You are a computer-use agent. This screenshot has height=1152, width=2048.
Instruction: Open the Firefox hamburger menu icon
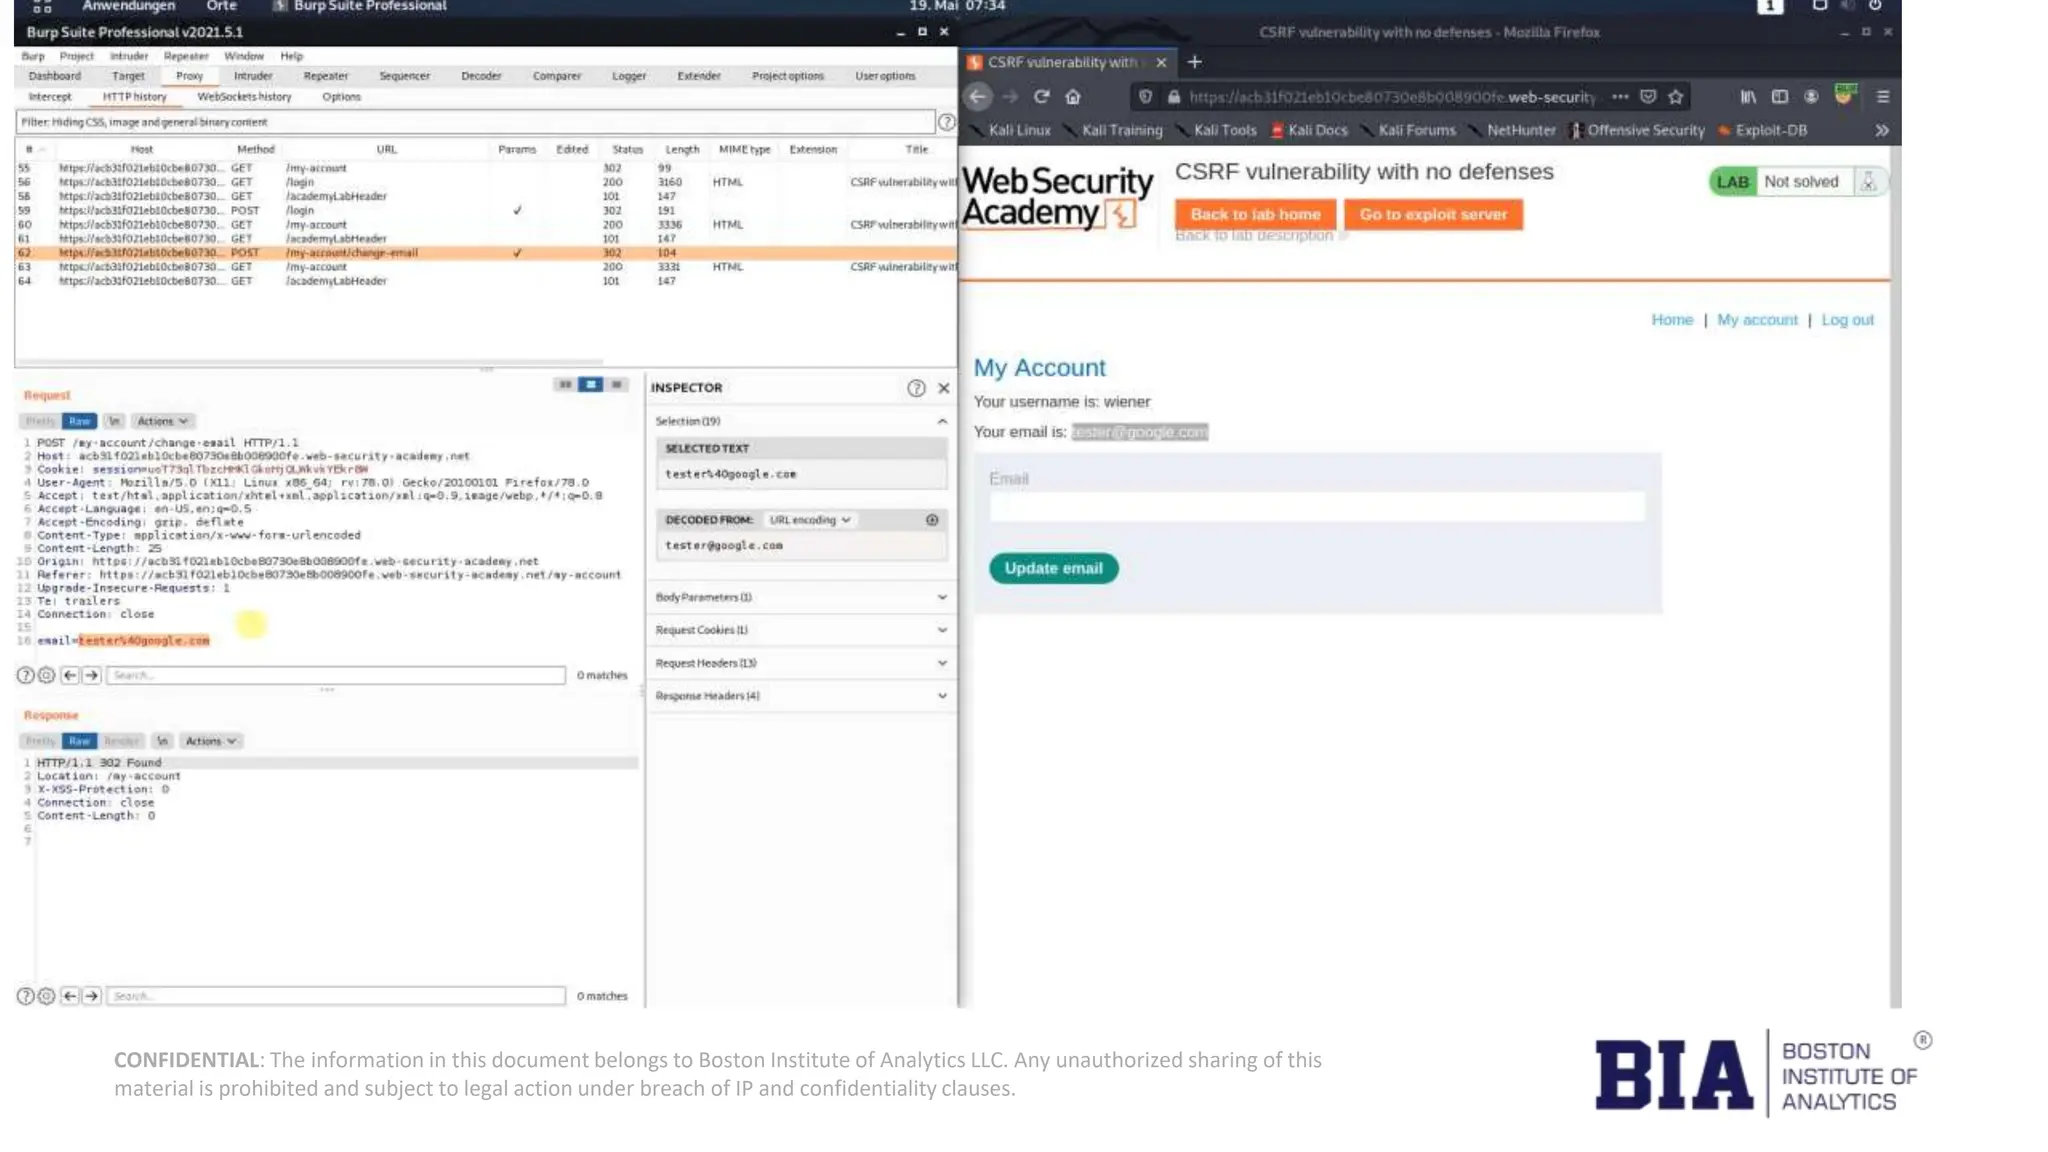[1883, 97]
